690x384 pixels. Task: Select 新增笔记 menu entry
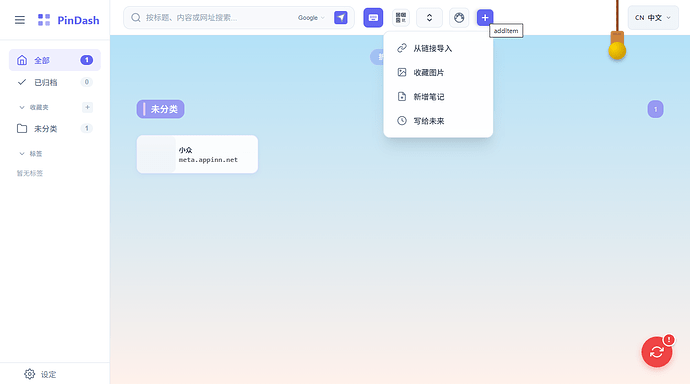tap(438, 97)
